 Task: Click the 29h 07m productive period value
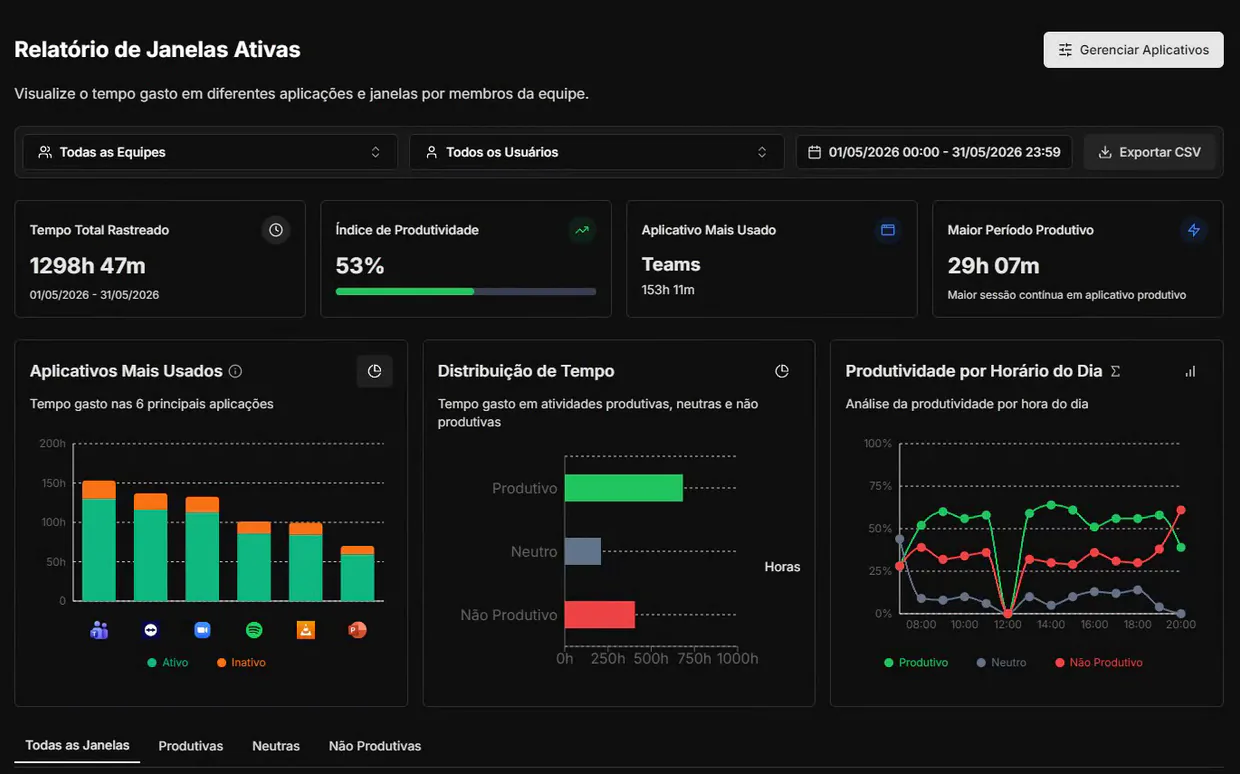[994, 266]
